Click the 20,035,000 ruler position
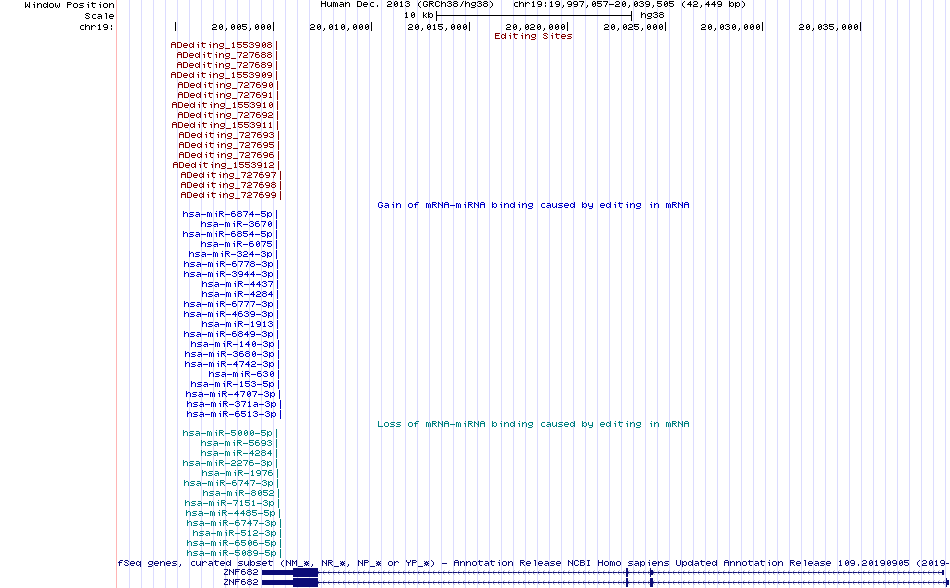Screen dimensions: 950x588 [x=829, y=27]
